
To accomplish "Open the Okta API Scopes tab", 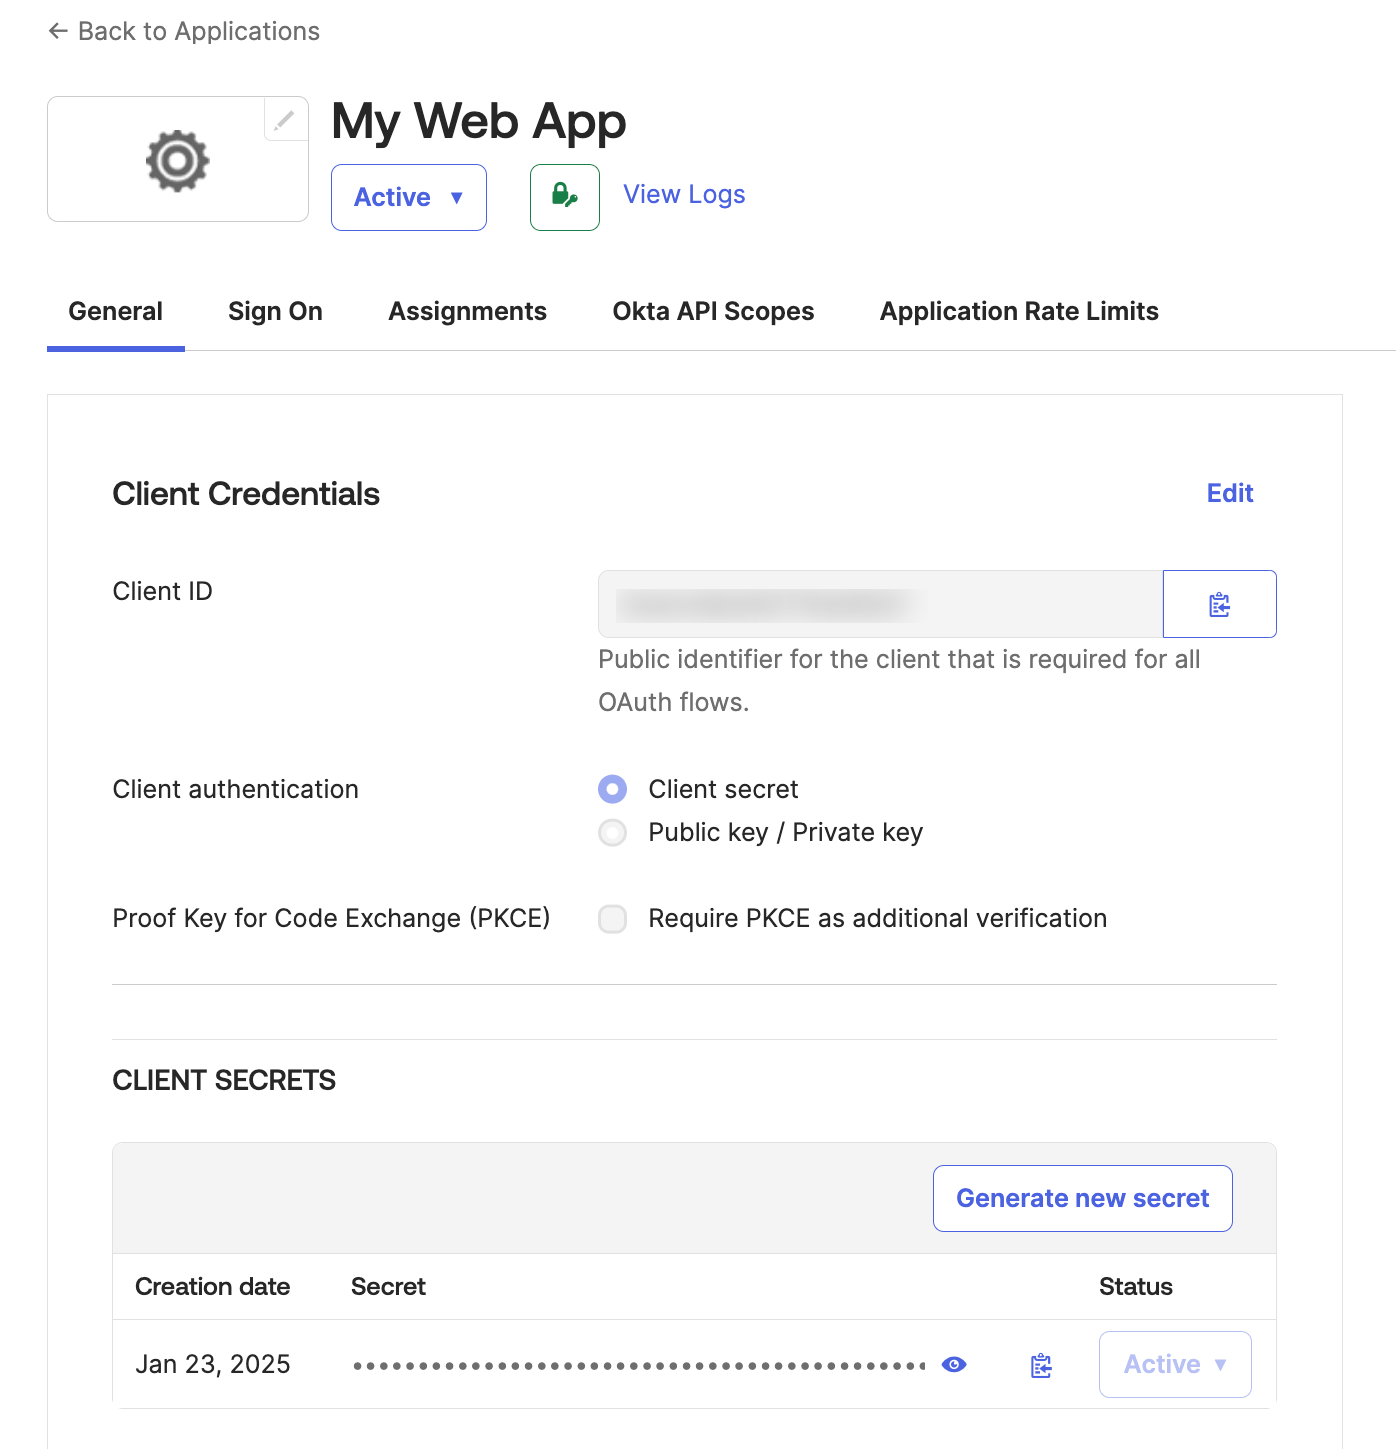I will 712,311.
